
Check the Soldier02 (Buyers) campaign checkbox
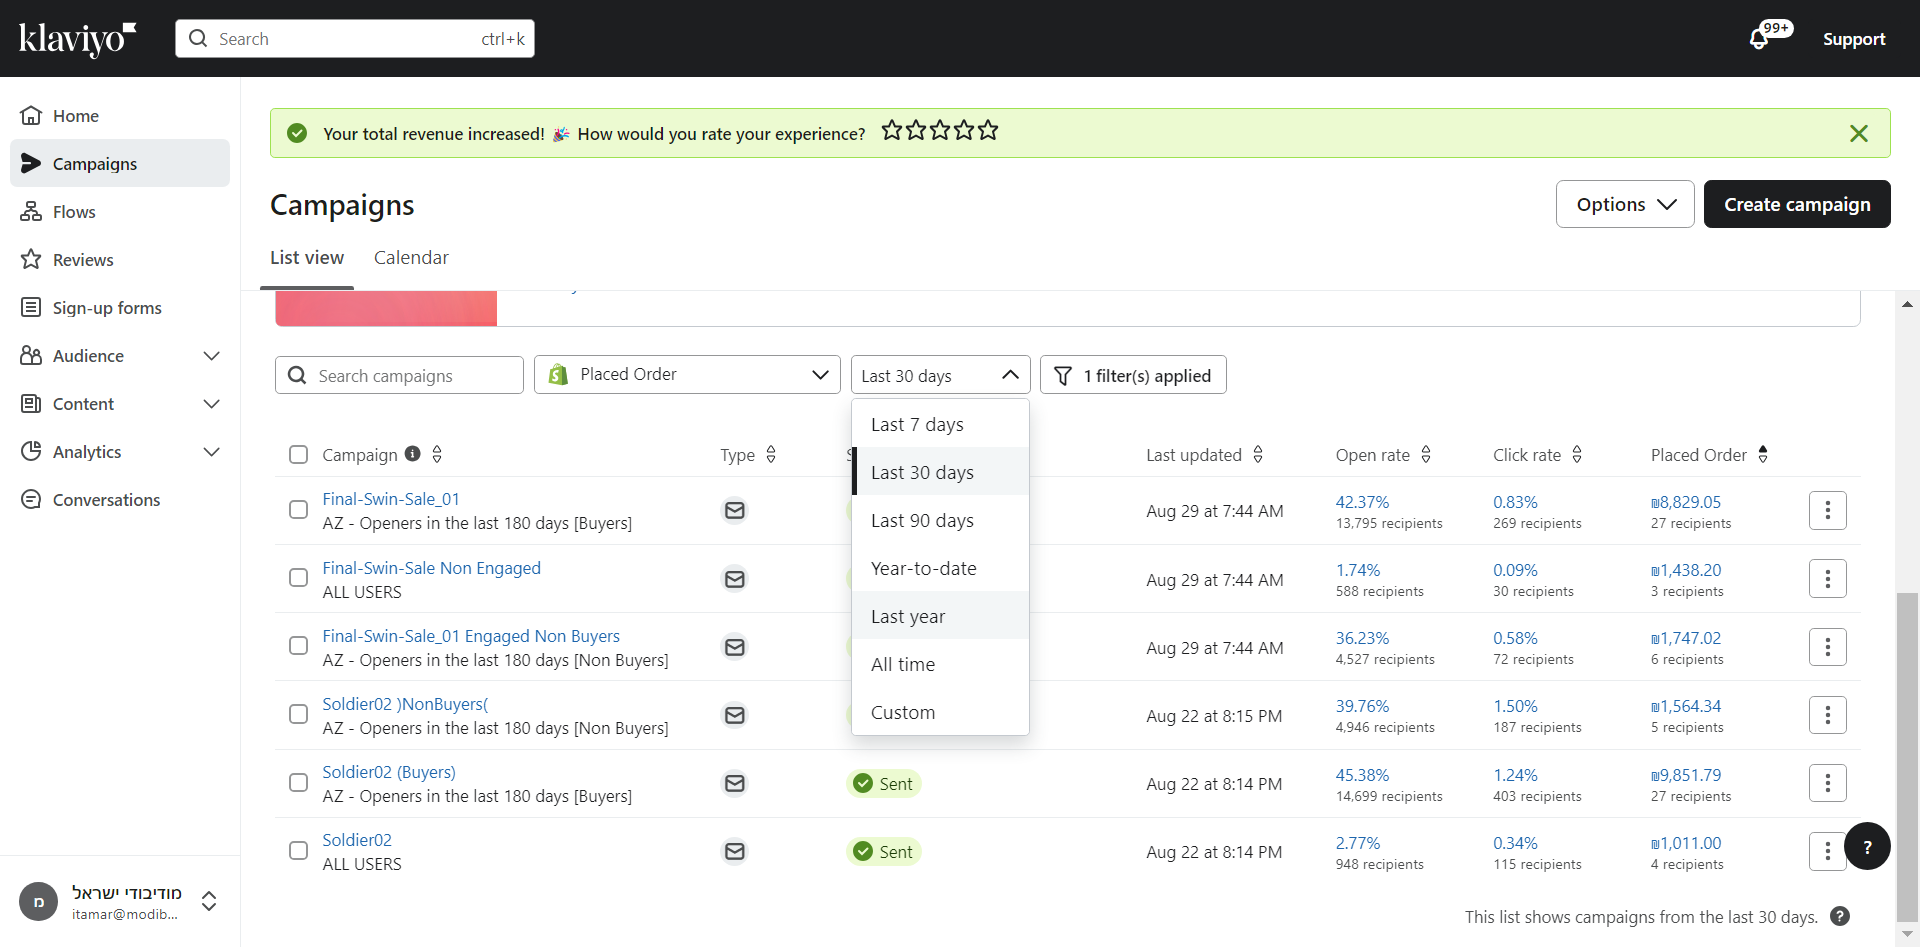click(x=298, y=783)
